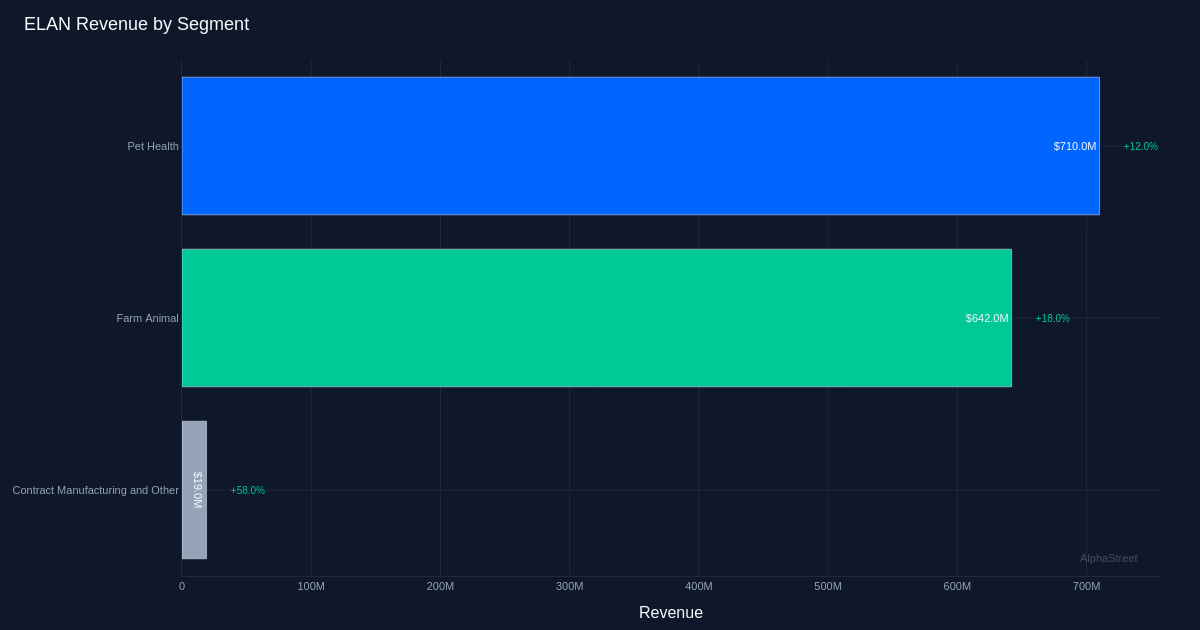
Task: Click the '+18.0%' growth label
Action: tap(1053, 318)
